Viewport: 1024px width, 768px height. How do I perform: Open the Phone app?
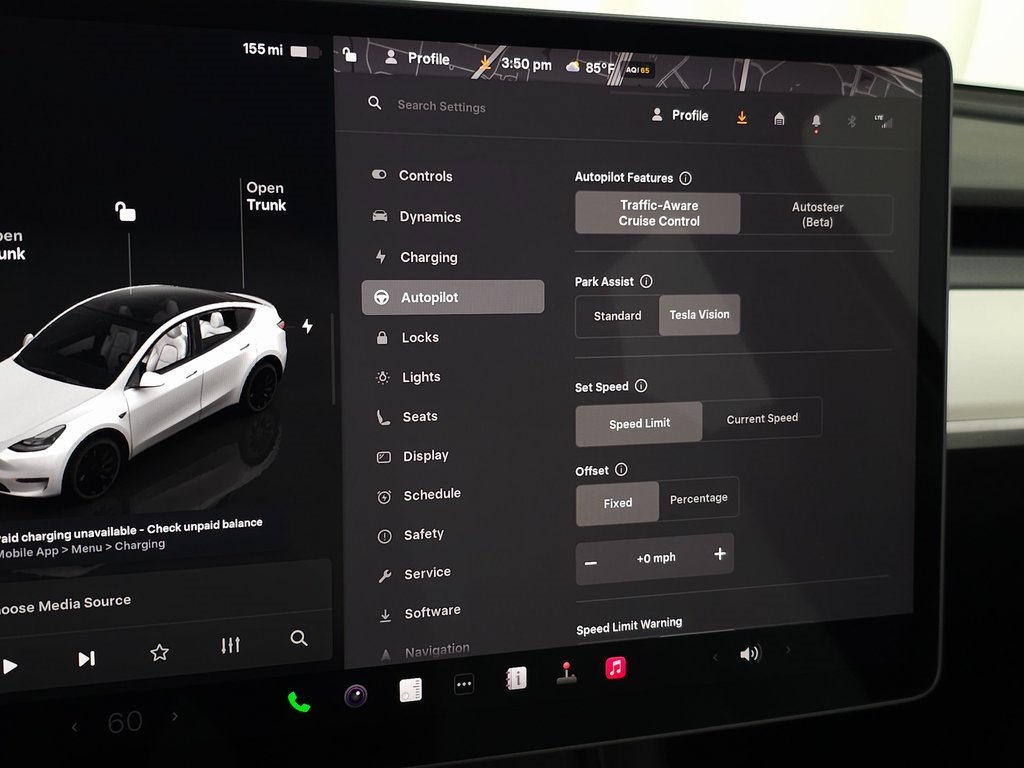299,702
